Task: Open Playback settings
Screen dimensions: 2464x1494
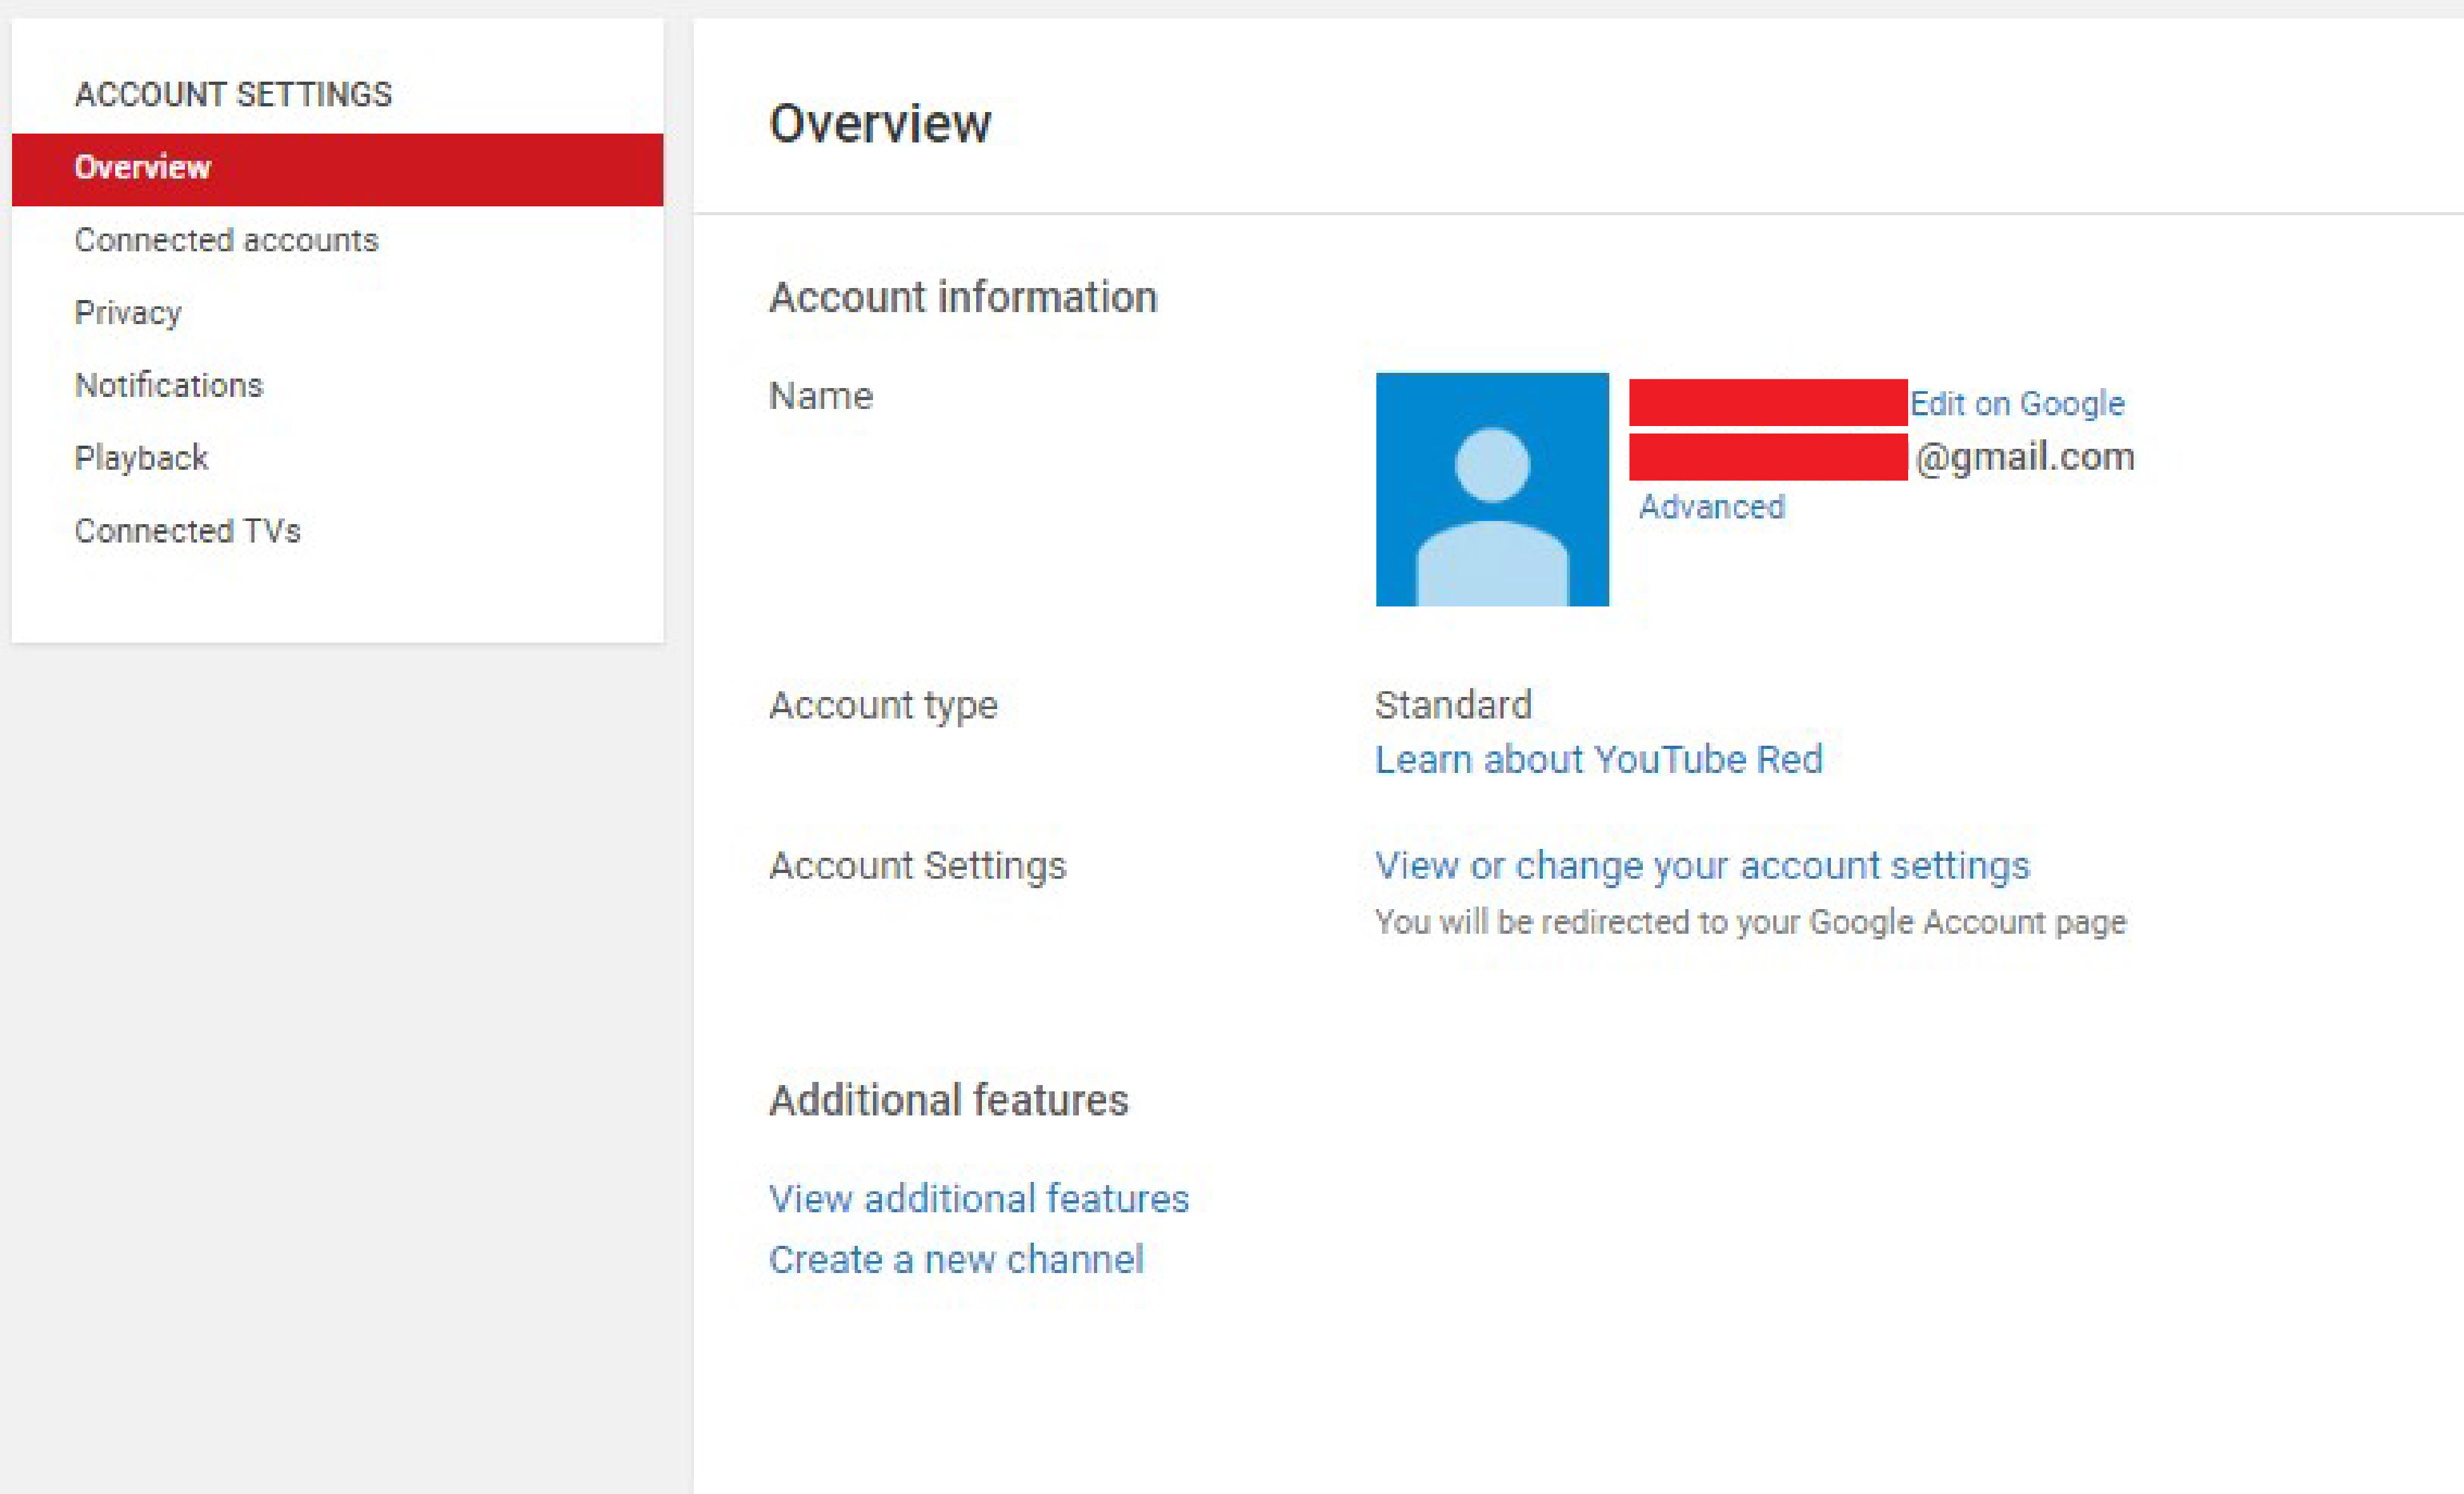Action: click(x=141, y=459)
